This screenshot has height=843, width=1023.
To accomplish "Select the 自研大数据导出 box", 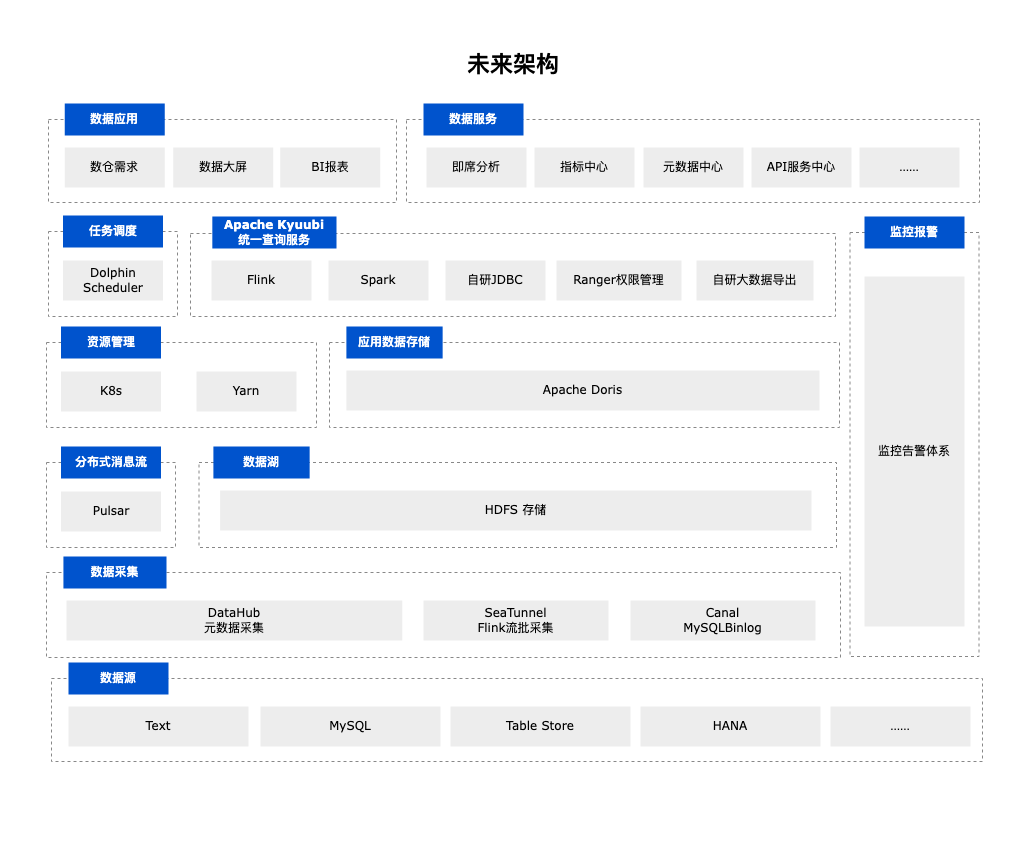I will click(754, 280).
